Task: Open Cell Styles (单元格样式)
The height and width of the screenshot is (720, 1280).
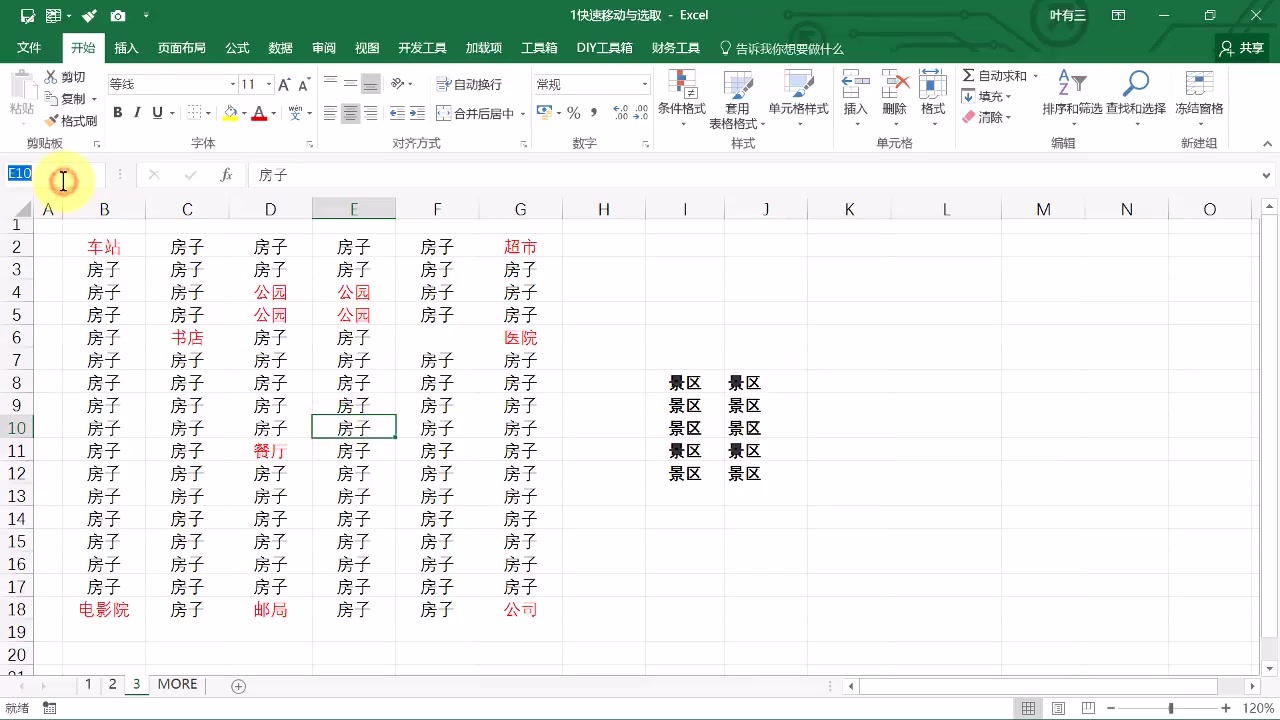Action: point(798,98)
